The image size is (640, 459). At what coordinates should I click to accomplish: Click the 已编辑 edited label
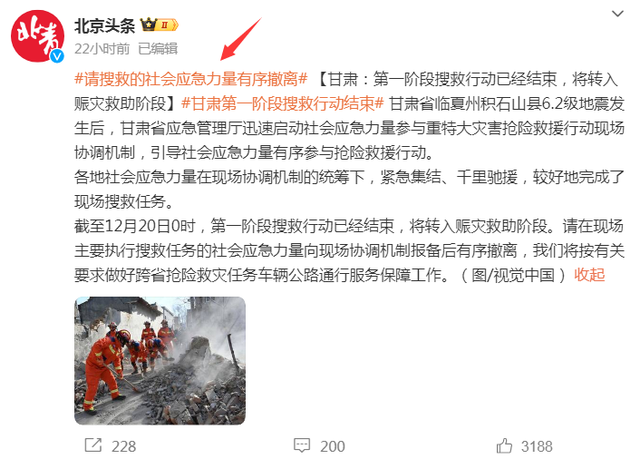point(158,49)
